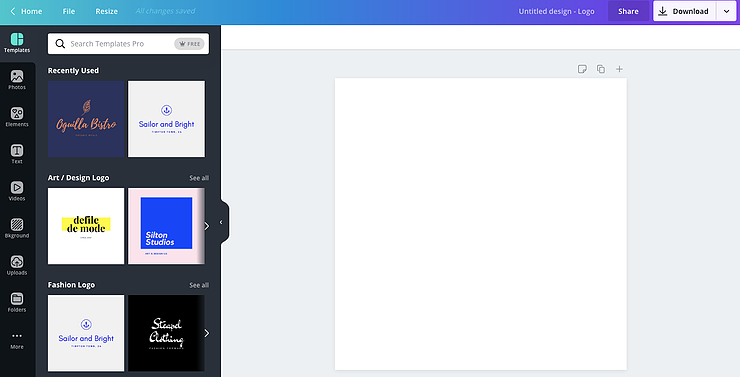Focus the Search Templates Pro field
This screenshot has height=377, width=740.
pos(128,44)
